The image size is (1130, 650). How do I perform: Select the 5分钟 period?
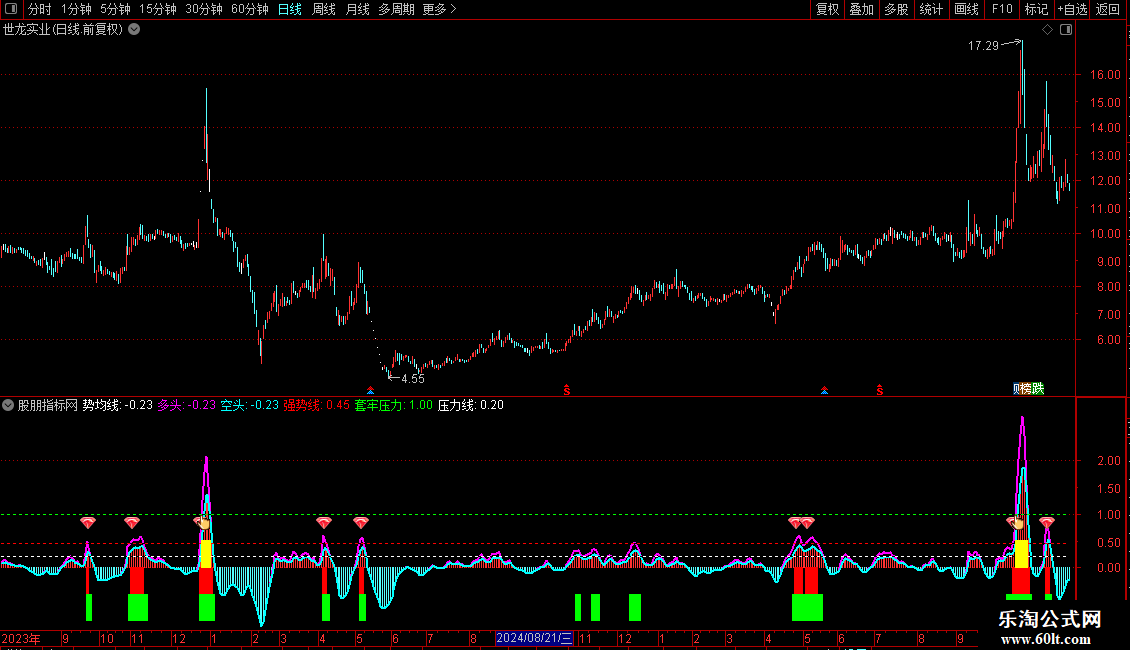click(115, 9)
